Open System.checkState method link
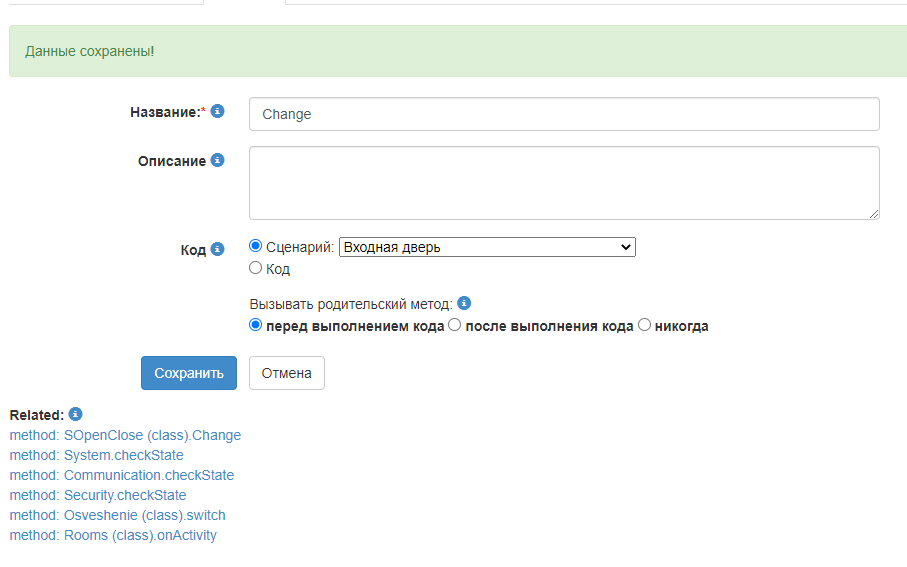This screenshot has width=907, height=567. click(x=96, y=455)
